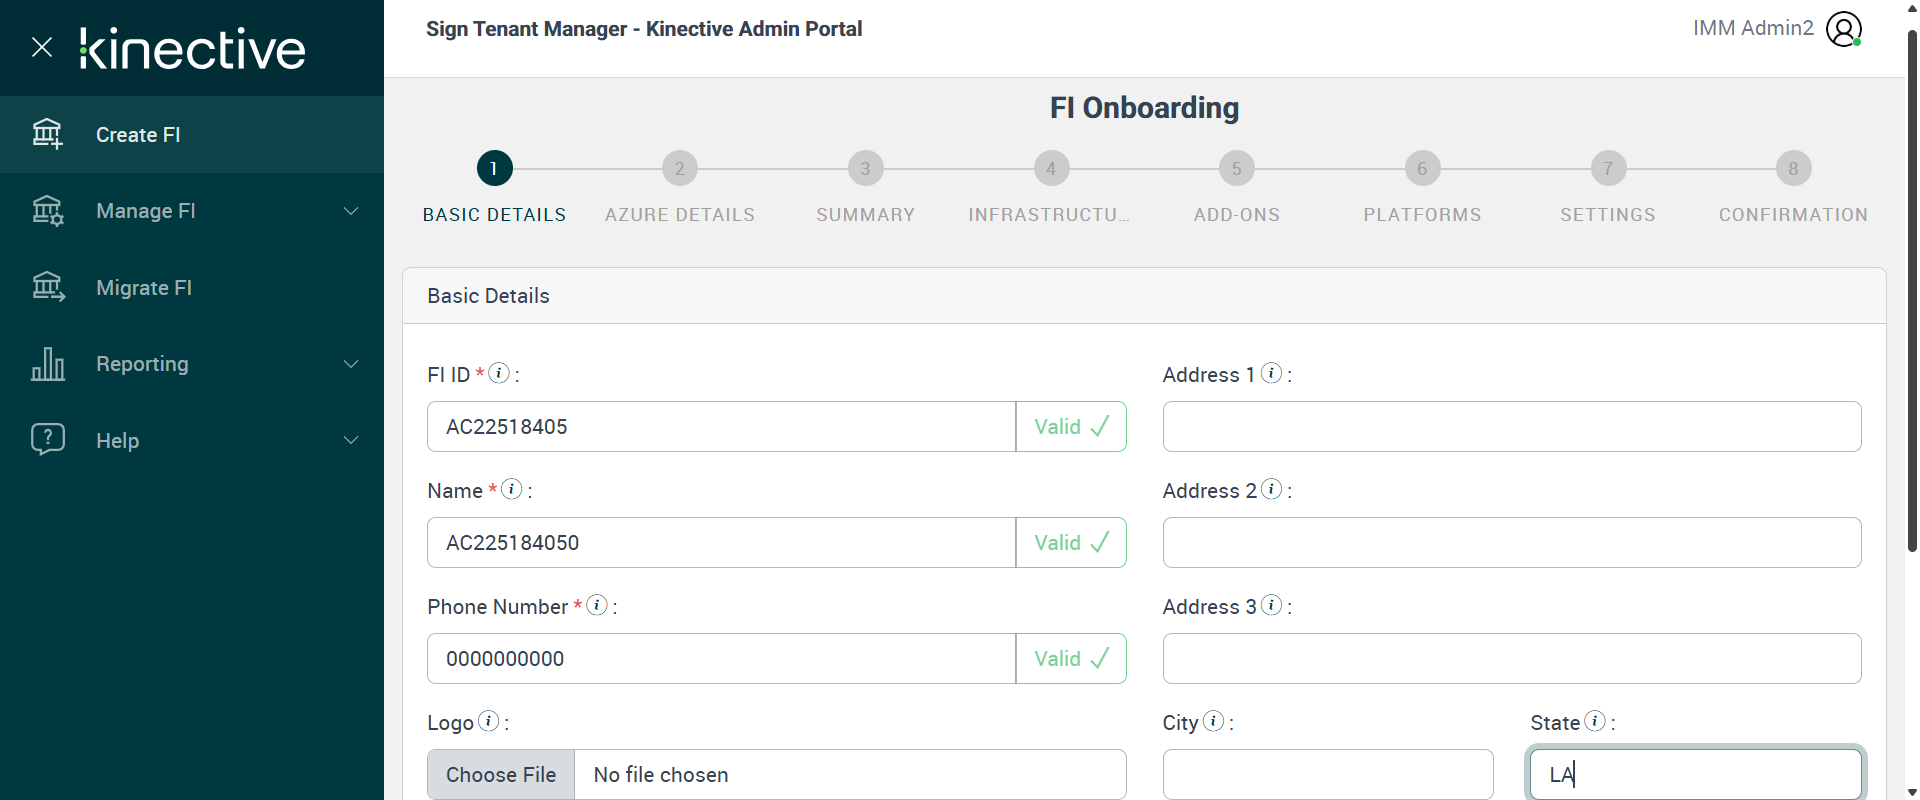Go to the Azure Details step

pos(680,169)
